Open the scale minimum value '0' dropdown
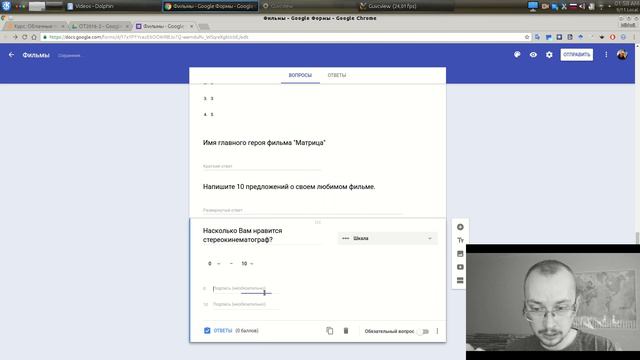This screenshot has width=640, height=360. pyautogui.click(x=214, y=264)
